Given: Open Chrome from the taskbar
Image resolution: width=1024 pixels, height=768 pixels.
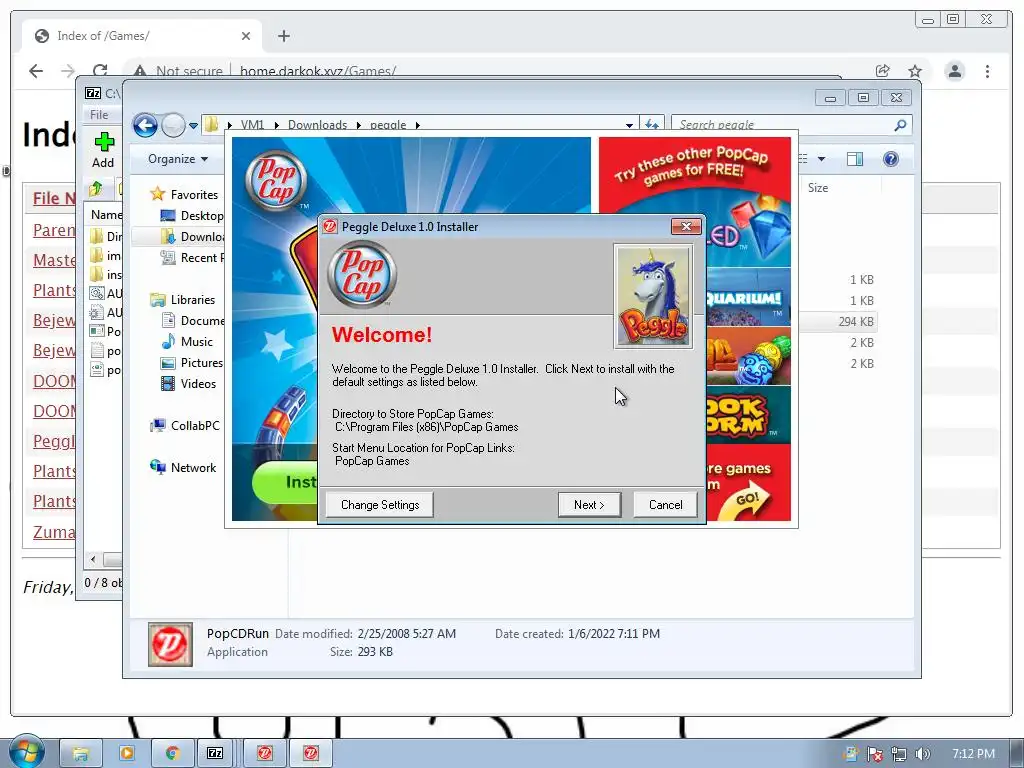Looking at the screenshot, I should (x=172, y=754).
